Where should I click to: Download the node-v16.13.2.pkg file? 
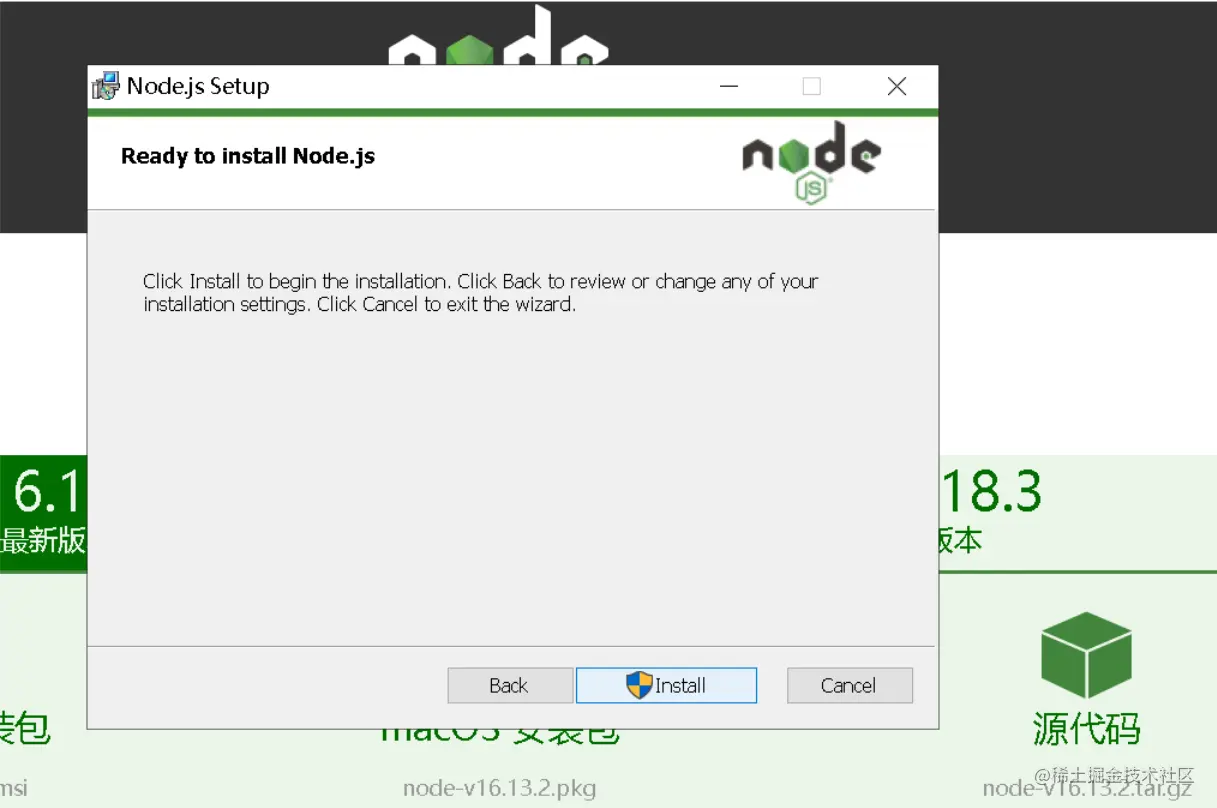[499, 788]
